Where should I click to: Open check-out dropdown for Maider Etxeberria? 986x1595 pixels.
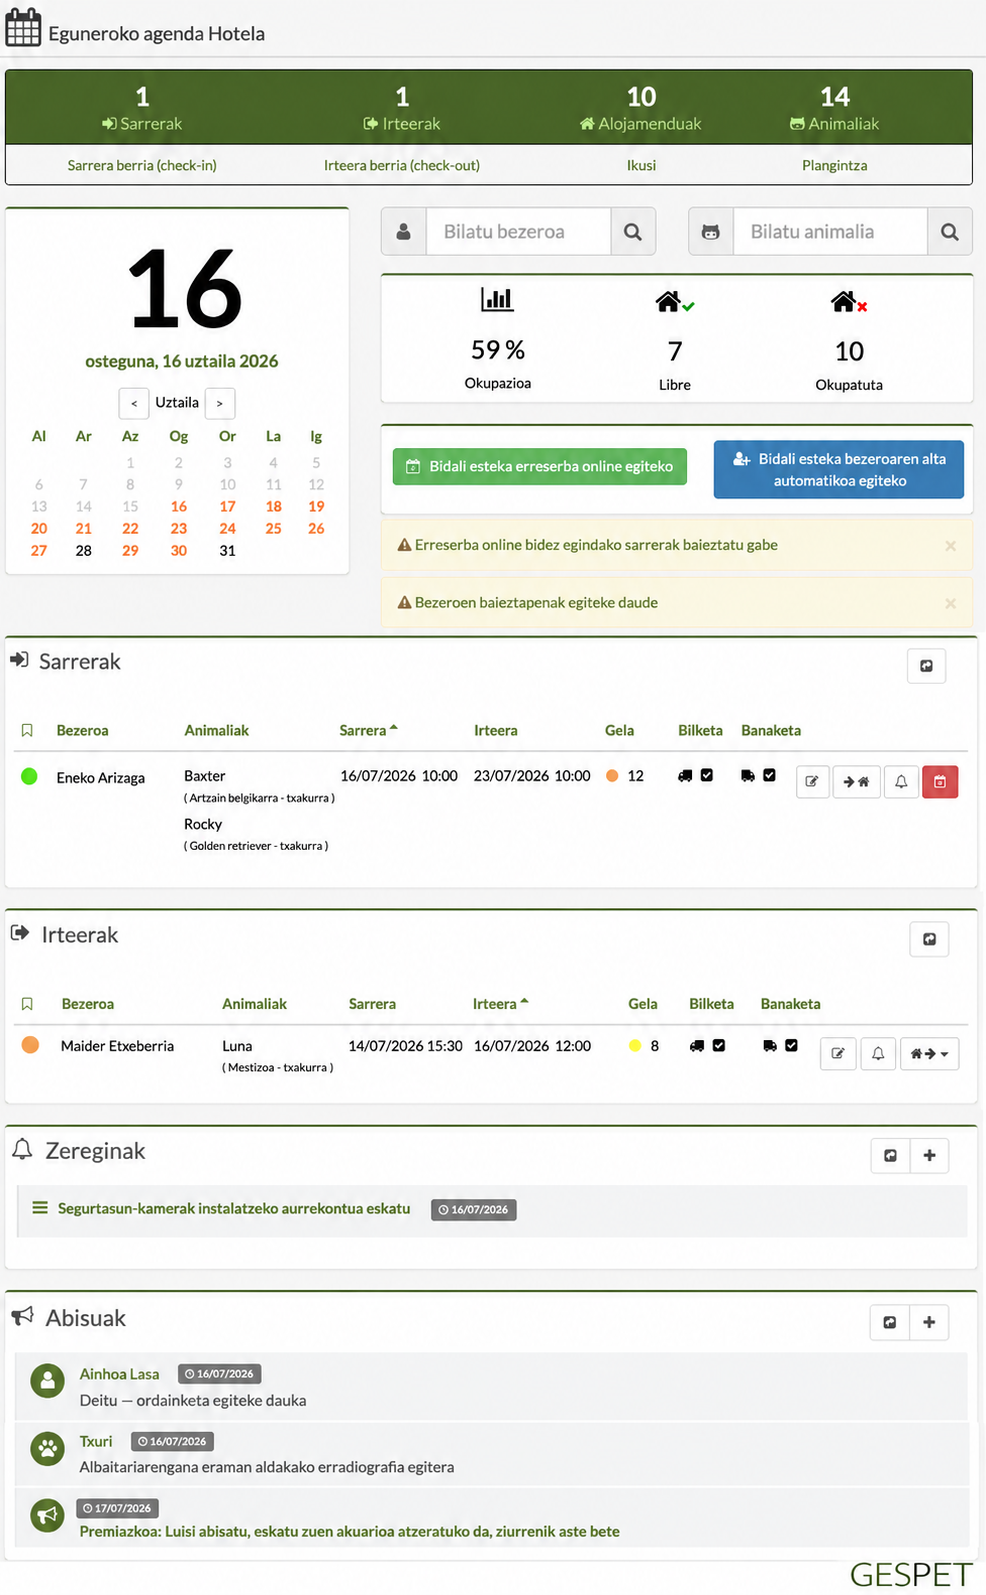click(x=930, y=1053)
